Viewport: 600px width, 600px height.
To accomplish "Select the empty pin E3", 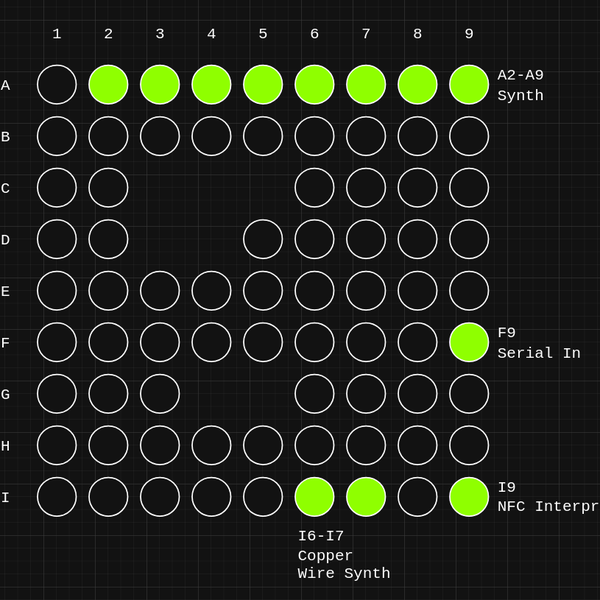I will click(160, 291).
